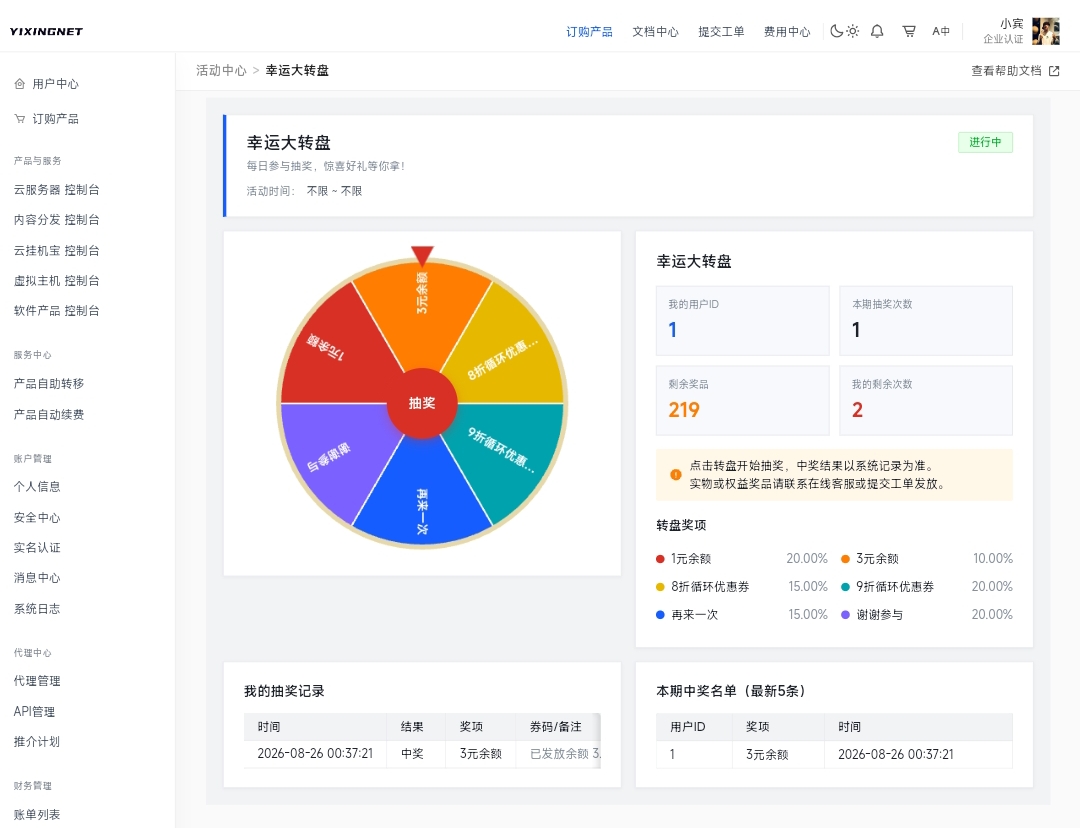
Task: Click red dot beside 1元余额 legend
Action: (x=660, y=559)
